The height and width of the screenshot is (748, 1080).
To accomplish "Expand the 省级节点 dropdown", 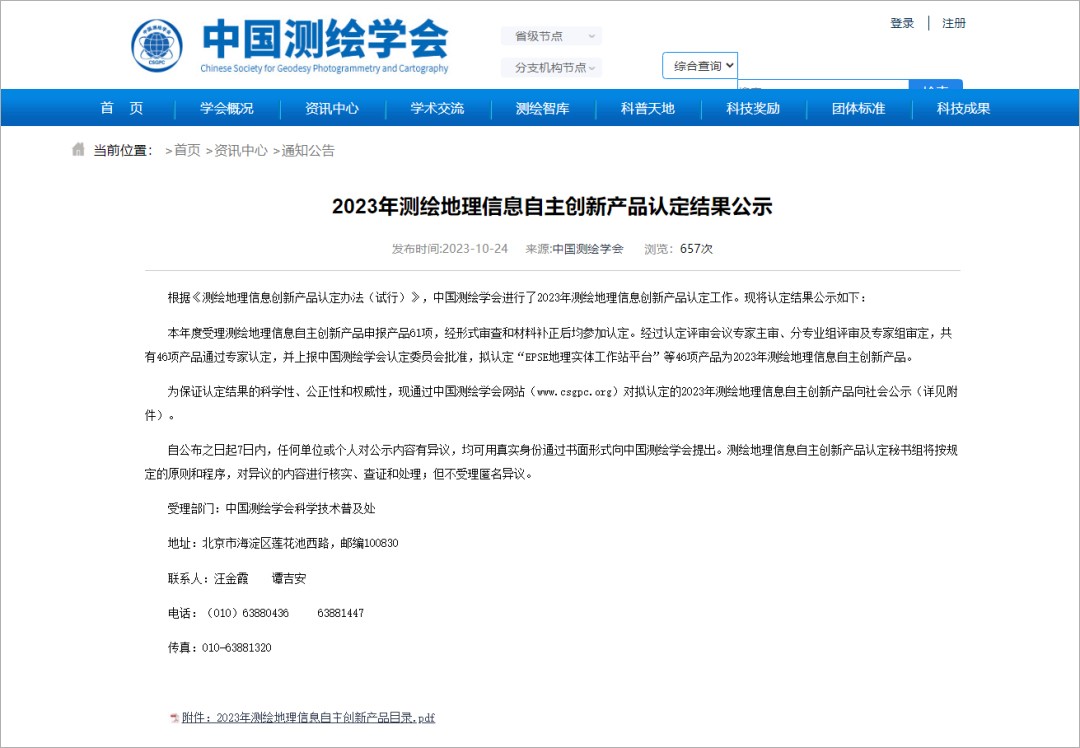I will 550,36.
